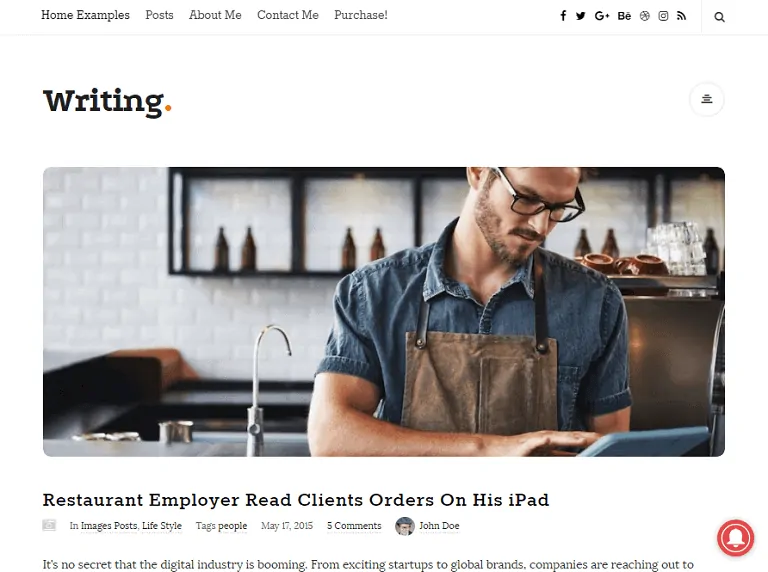This screenshot has width=768, height=572.
Task: Toggle the round sidebar menu button
Action: coord(707,99)
